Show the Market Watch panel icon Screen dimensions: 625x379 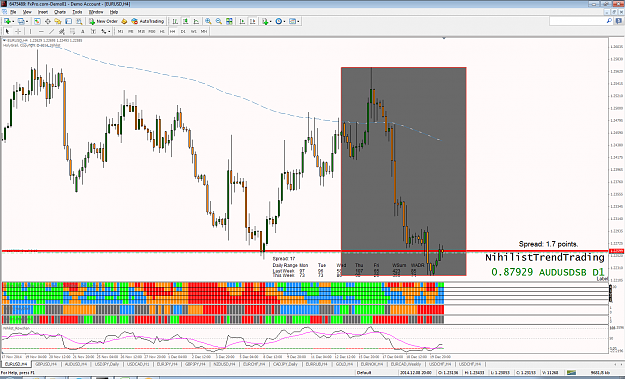[37, 21]
